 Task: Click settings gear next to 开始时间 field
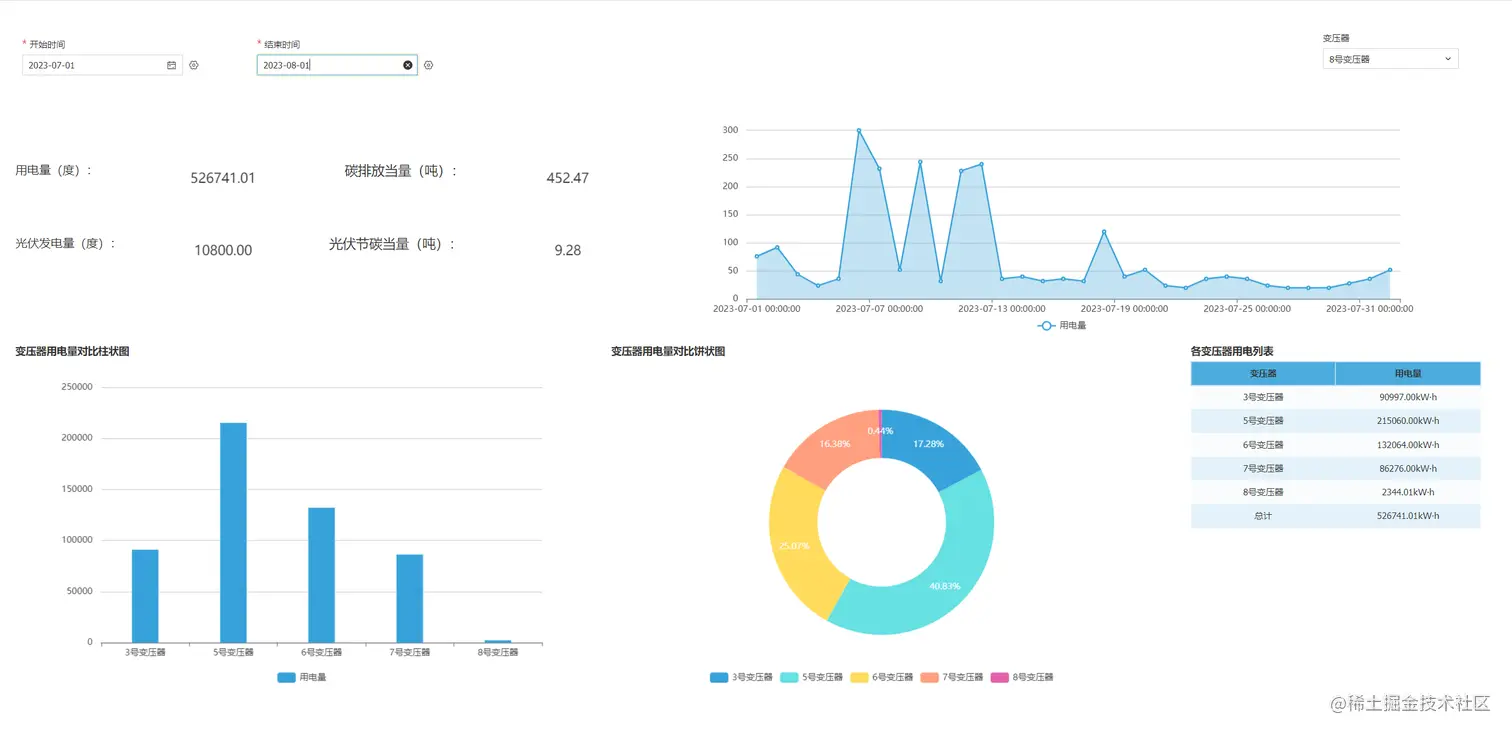194,65
